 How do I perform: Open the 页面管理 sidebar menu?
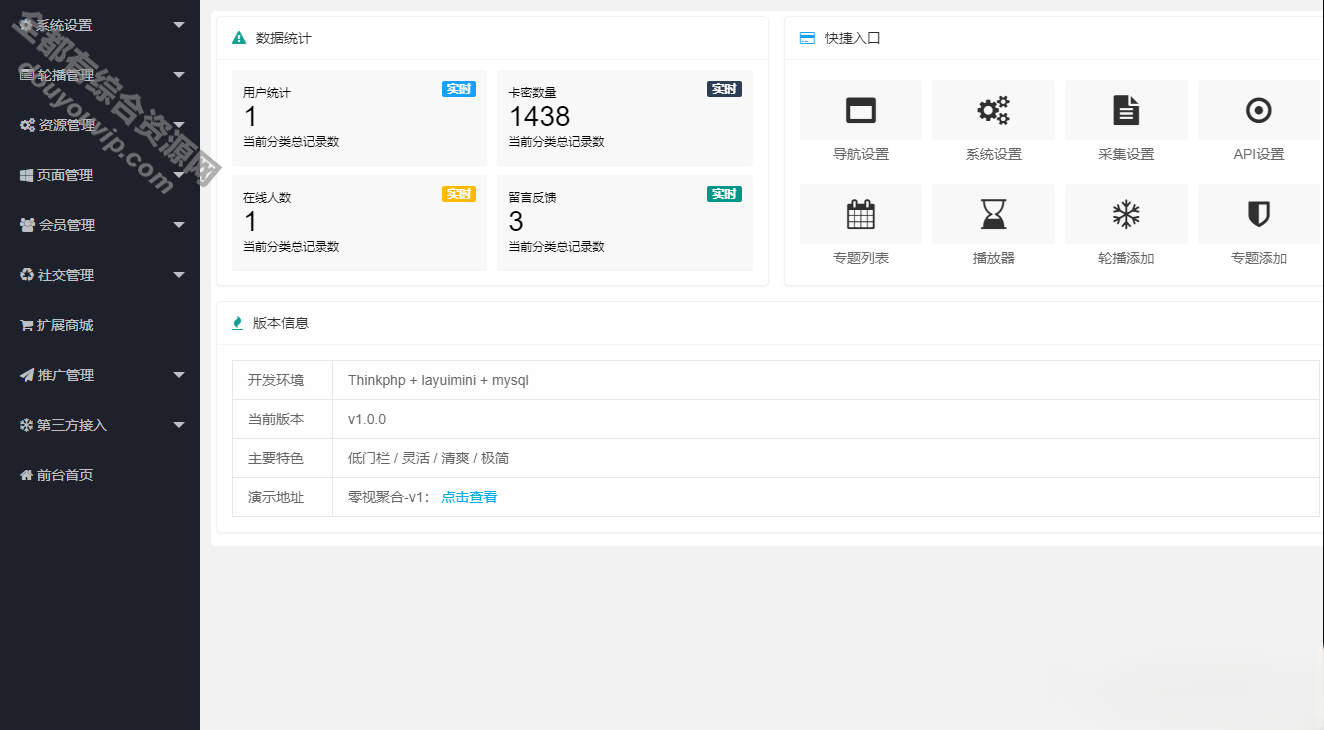point(100,175)
